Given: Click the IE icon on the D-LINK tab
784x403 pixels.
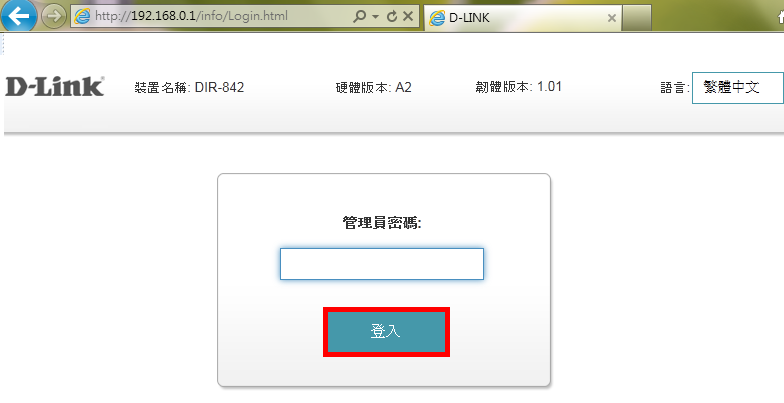Looking at the screenshot, I should click(x=437, y=18).
